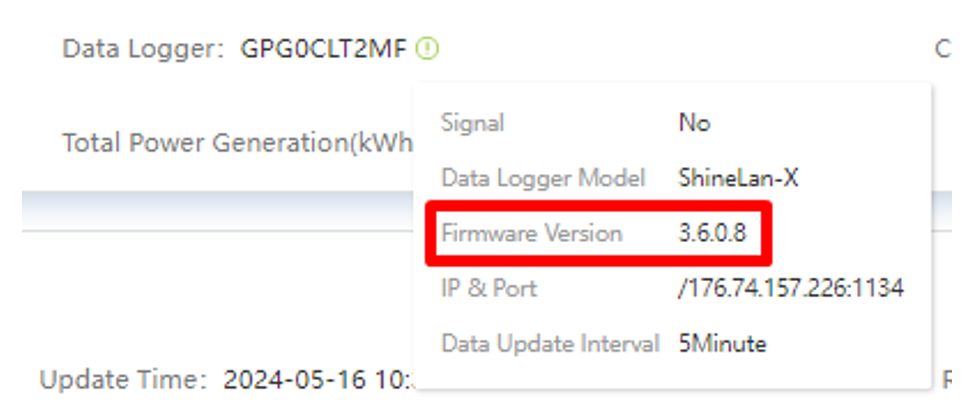Screen dimensions: 978x419
Task: Click the Data Update Interval label
Action: tap(550, 344)
